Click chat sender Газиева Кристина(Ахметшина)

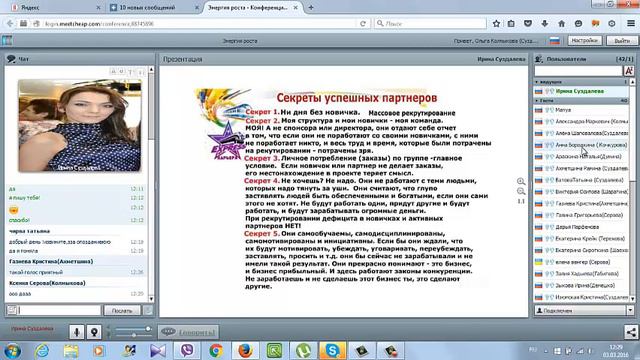pyautogui.click(x=51, y=262)
